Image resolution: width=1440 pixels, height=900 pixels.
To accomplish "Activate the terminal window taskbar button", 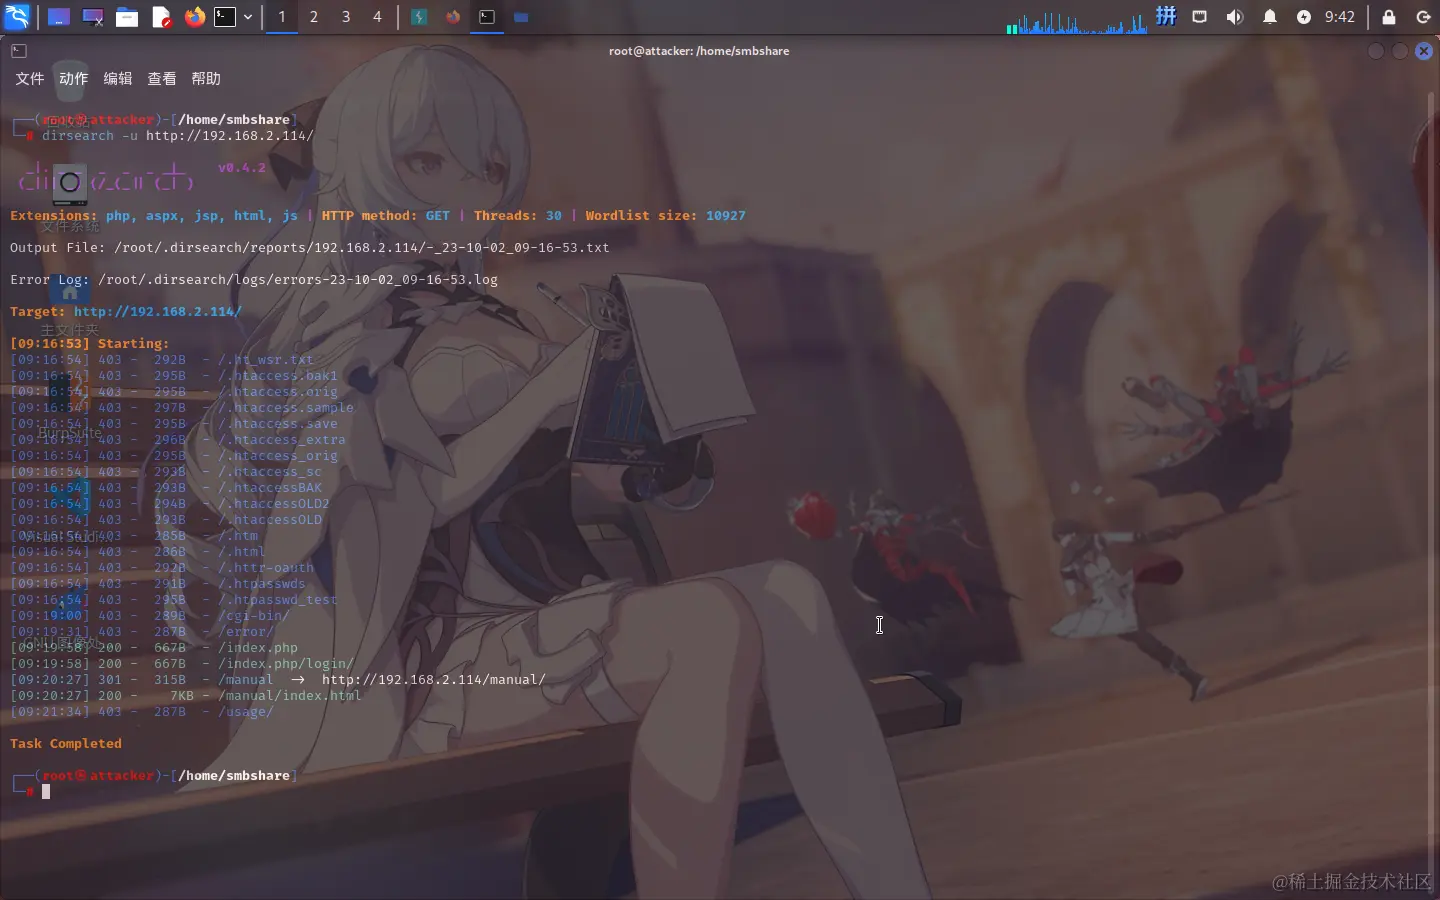I will click(x=487, y=17).
